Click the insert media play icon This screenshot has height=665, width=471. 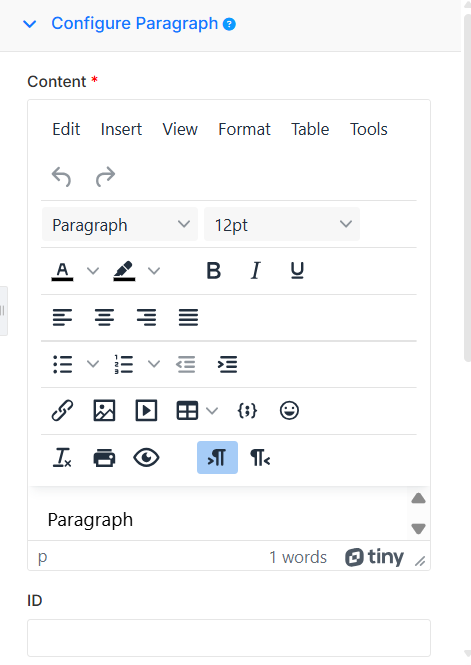146,411
